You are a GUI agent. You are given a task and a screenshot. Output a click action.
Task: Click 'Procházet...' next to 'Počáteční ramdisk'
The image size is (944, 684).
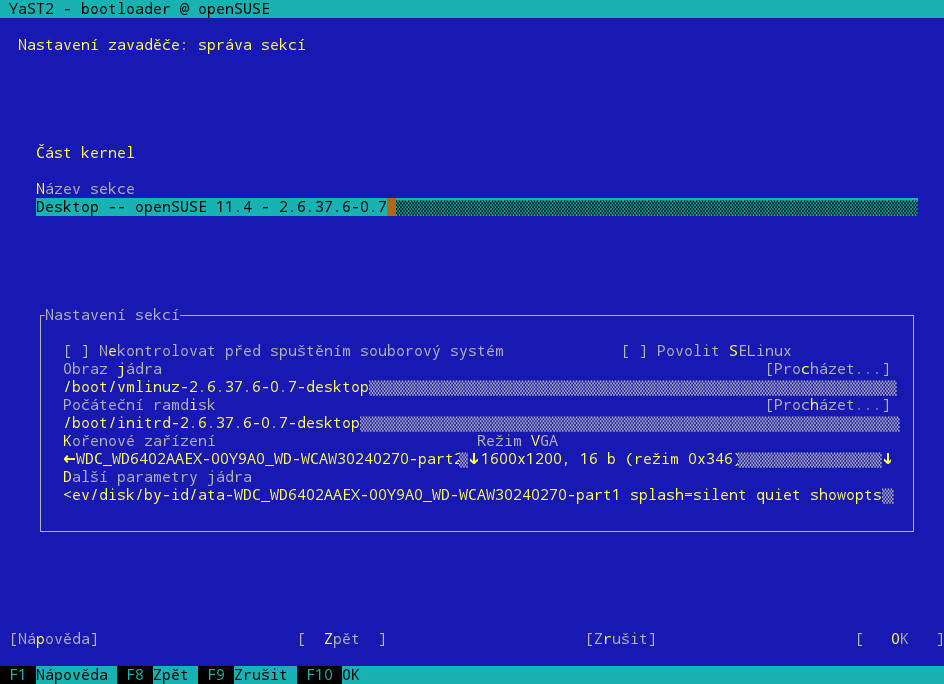828,405
